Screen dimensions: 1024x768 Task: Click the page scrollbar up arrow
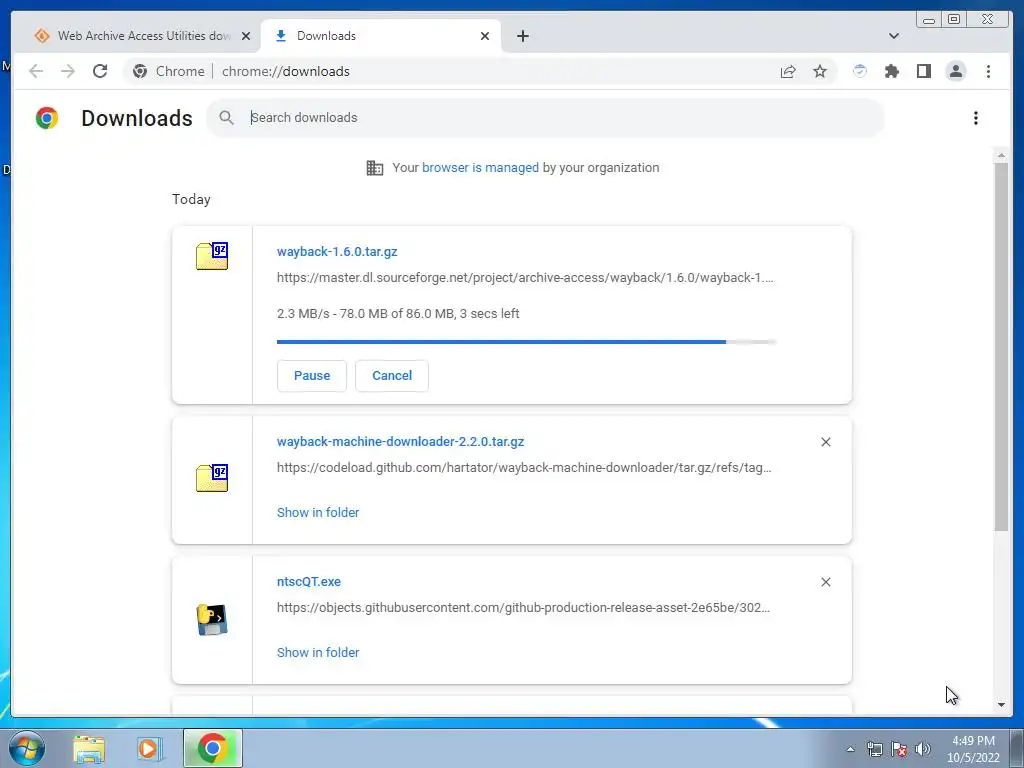[x=1001, y=155]
